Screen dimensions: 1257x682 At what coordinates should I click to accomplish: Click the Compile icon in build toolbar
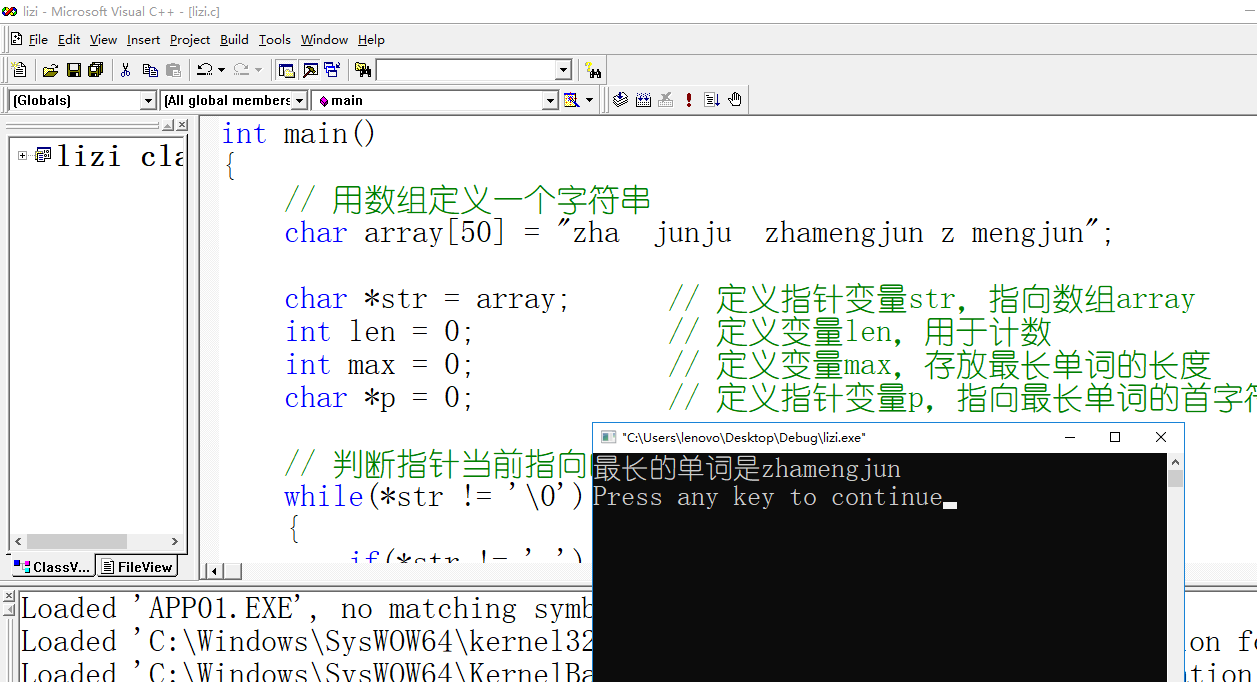pyautogui.click(x=620, y=100)
